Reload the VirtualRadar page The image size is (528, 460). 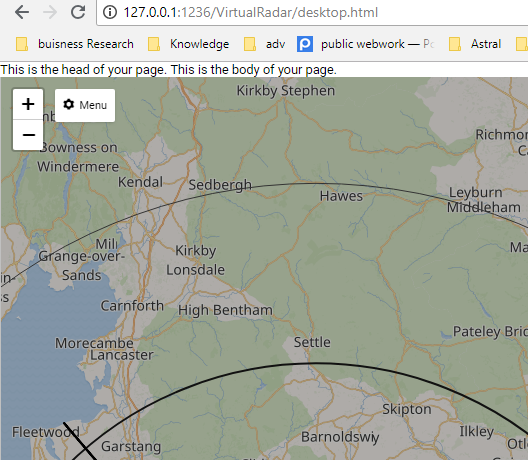(78, 12)
